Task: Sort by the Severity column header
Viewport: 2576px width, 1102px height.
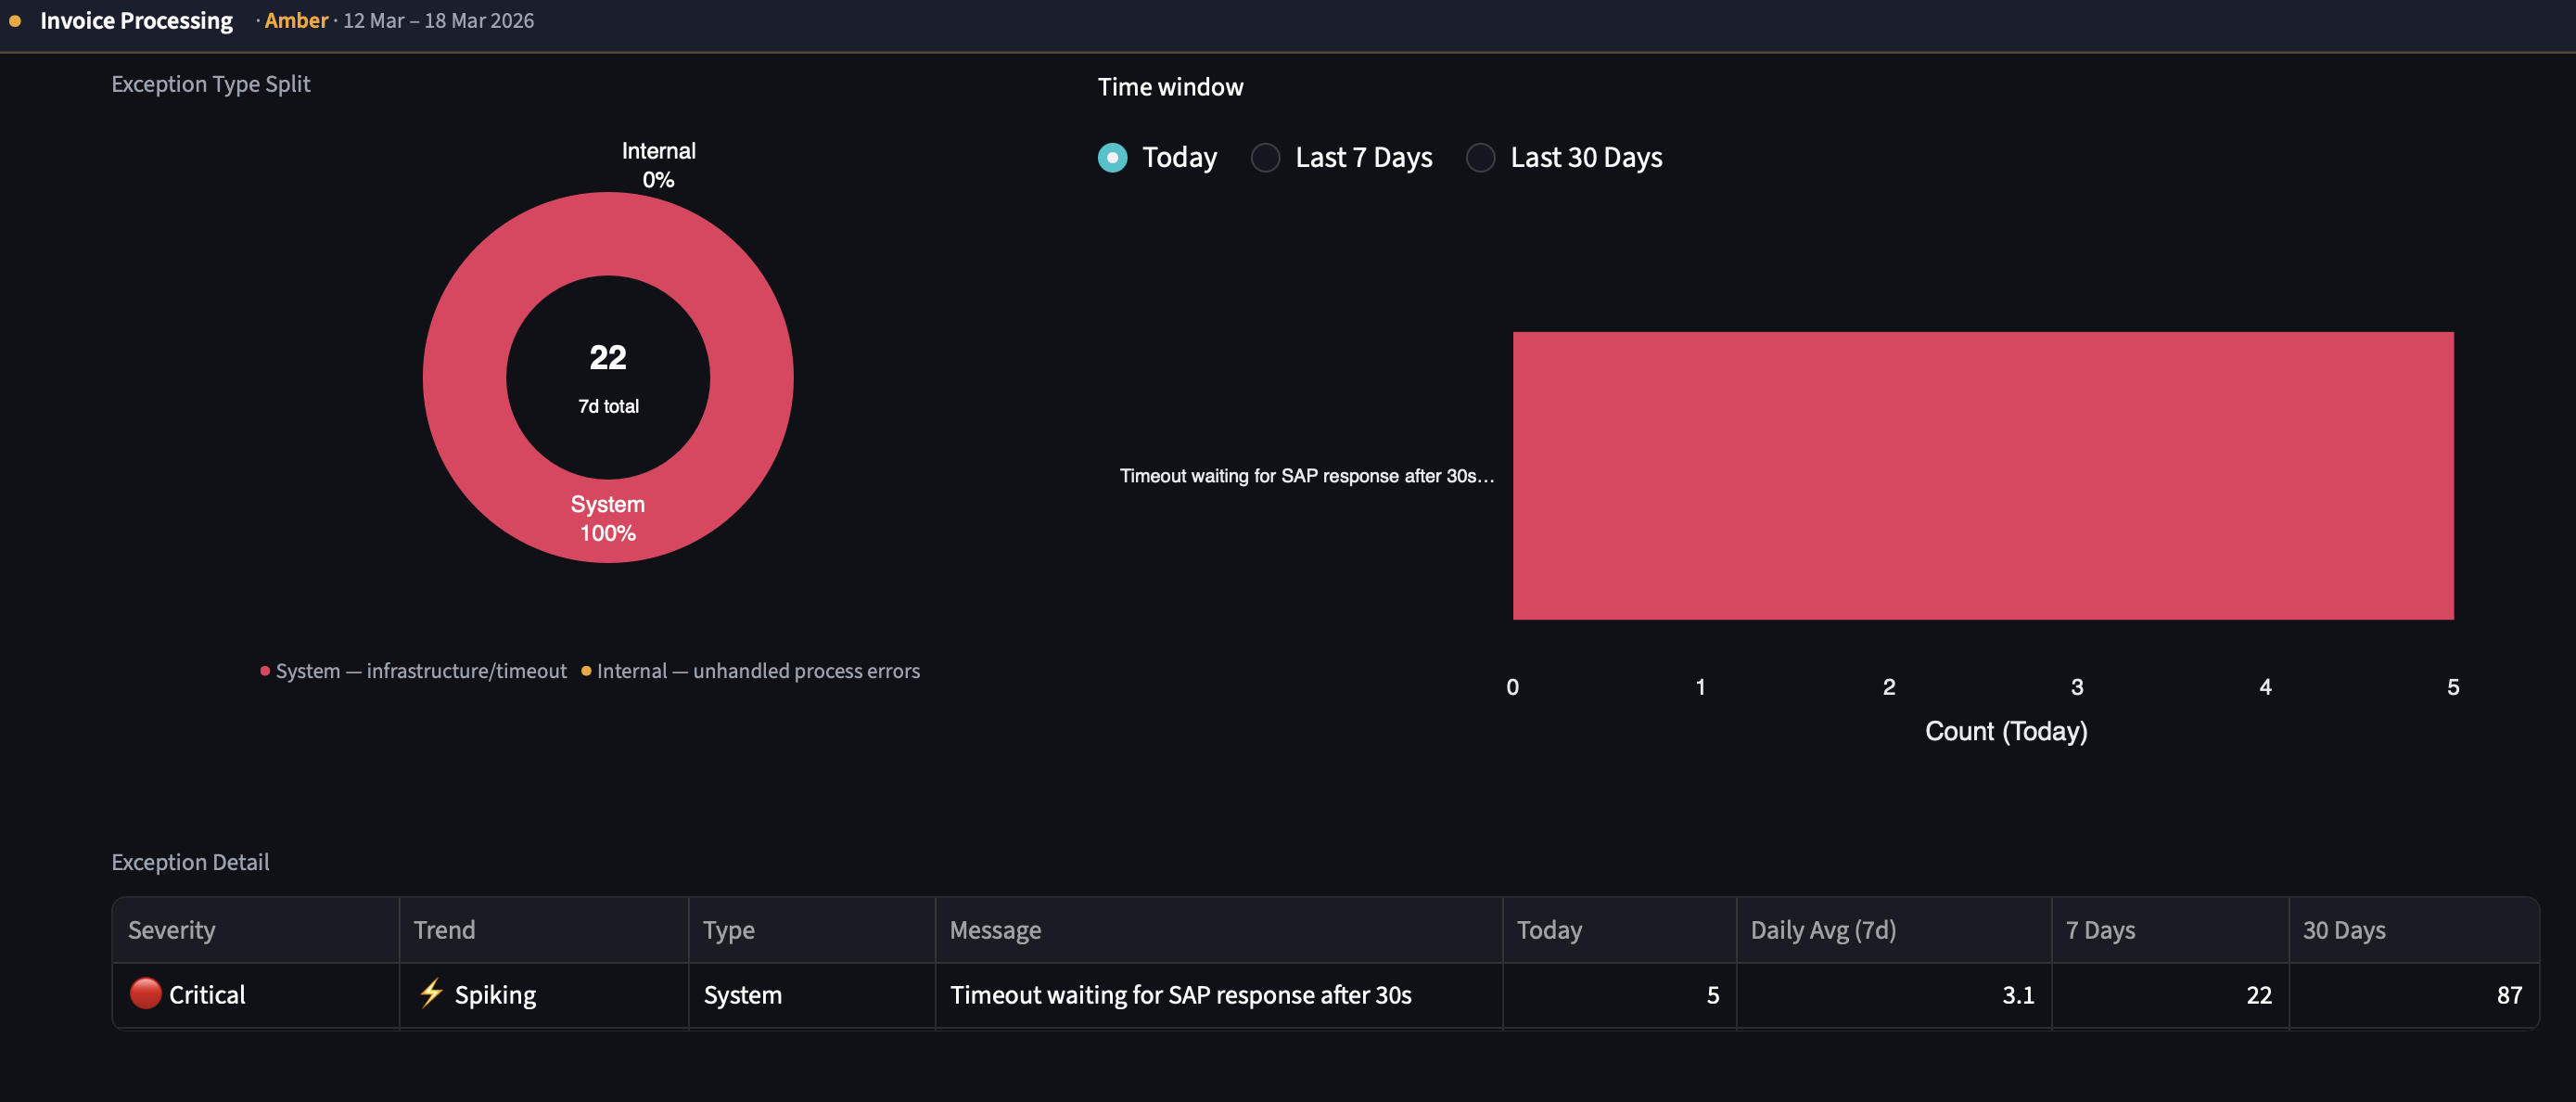Action: pyautogui.click(x=171, y=929)
